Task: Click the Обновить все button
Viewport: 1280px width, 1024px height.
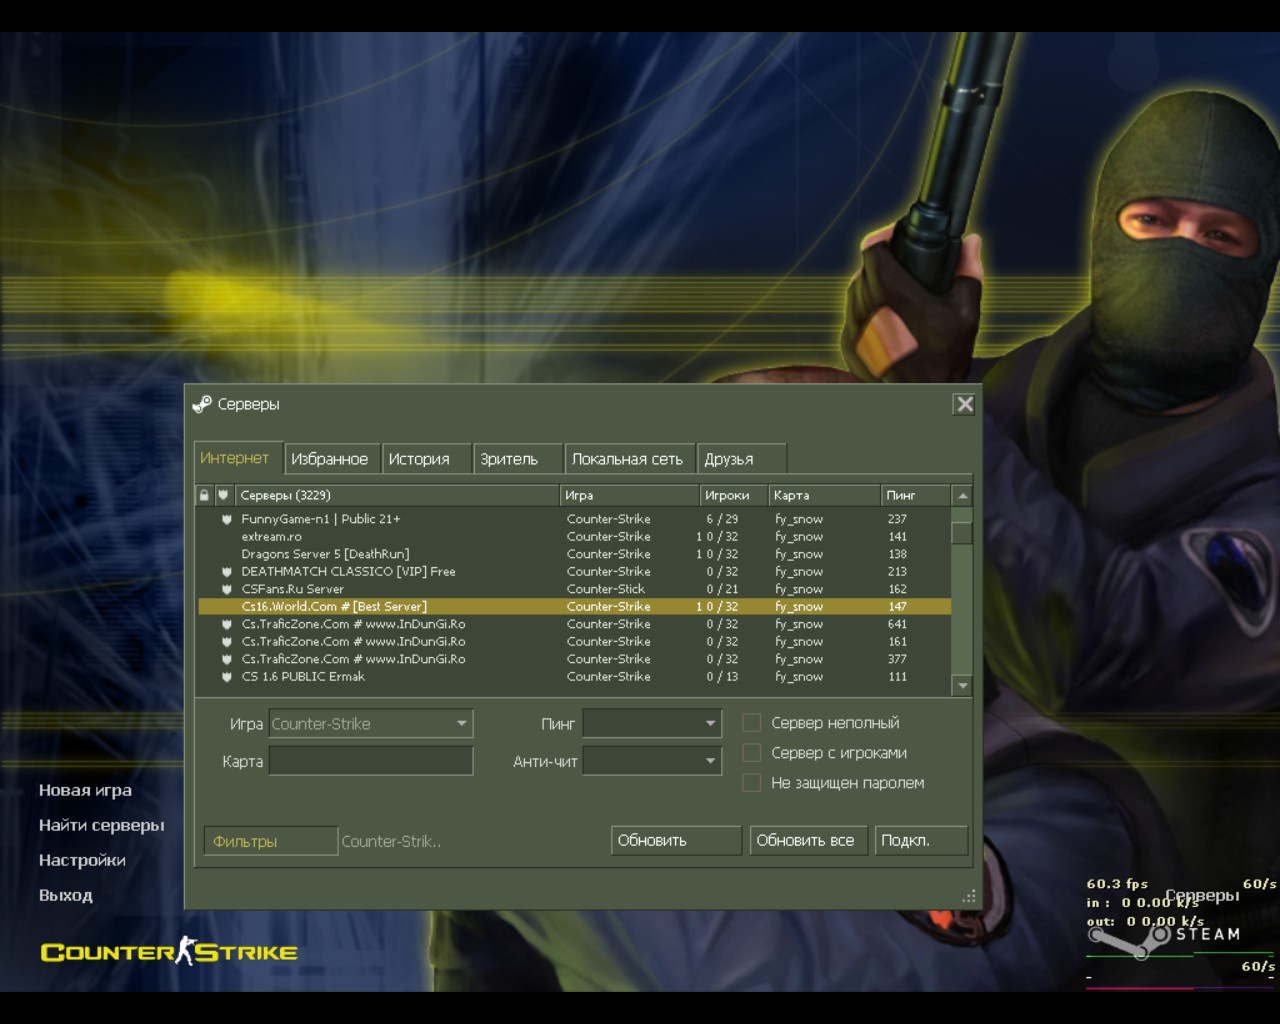Action: [809, 841]
